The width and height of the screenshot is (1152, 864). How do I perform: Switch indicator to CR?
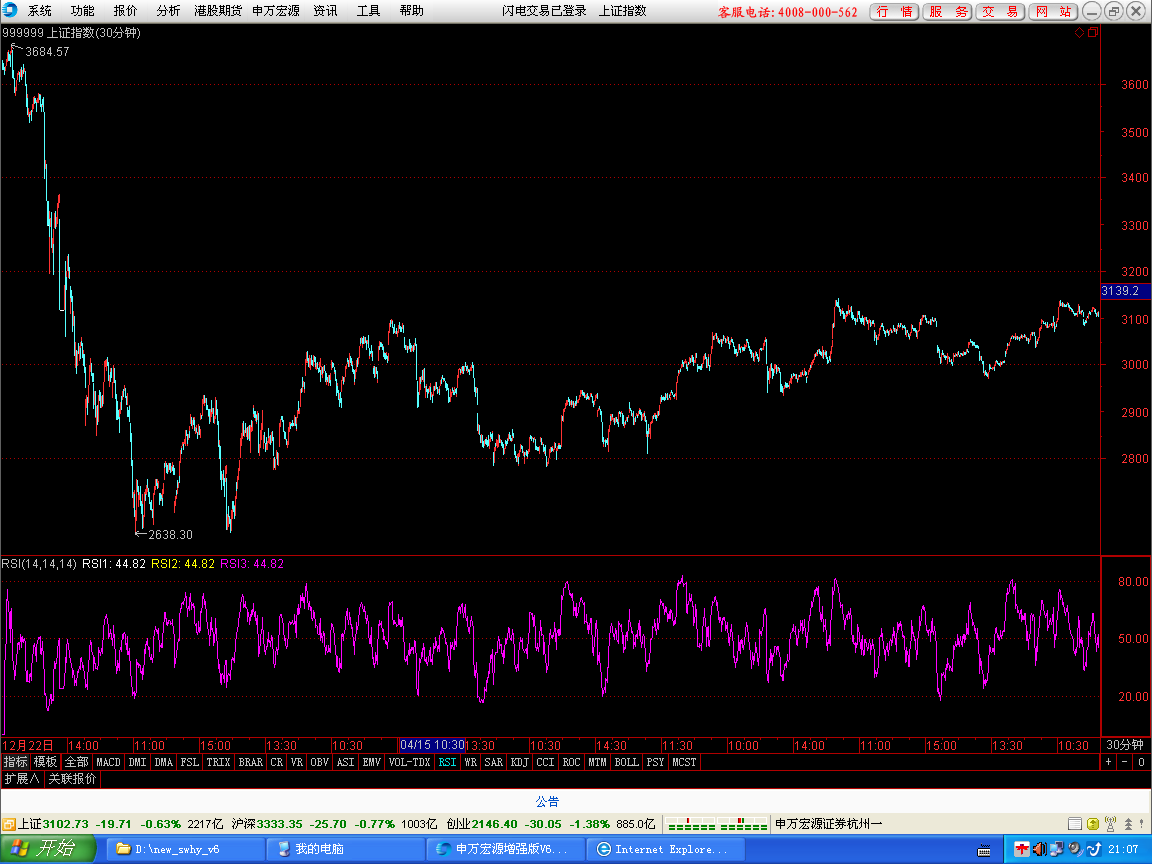277,762
